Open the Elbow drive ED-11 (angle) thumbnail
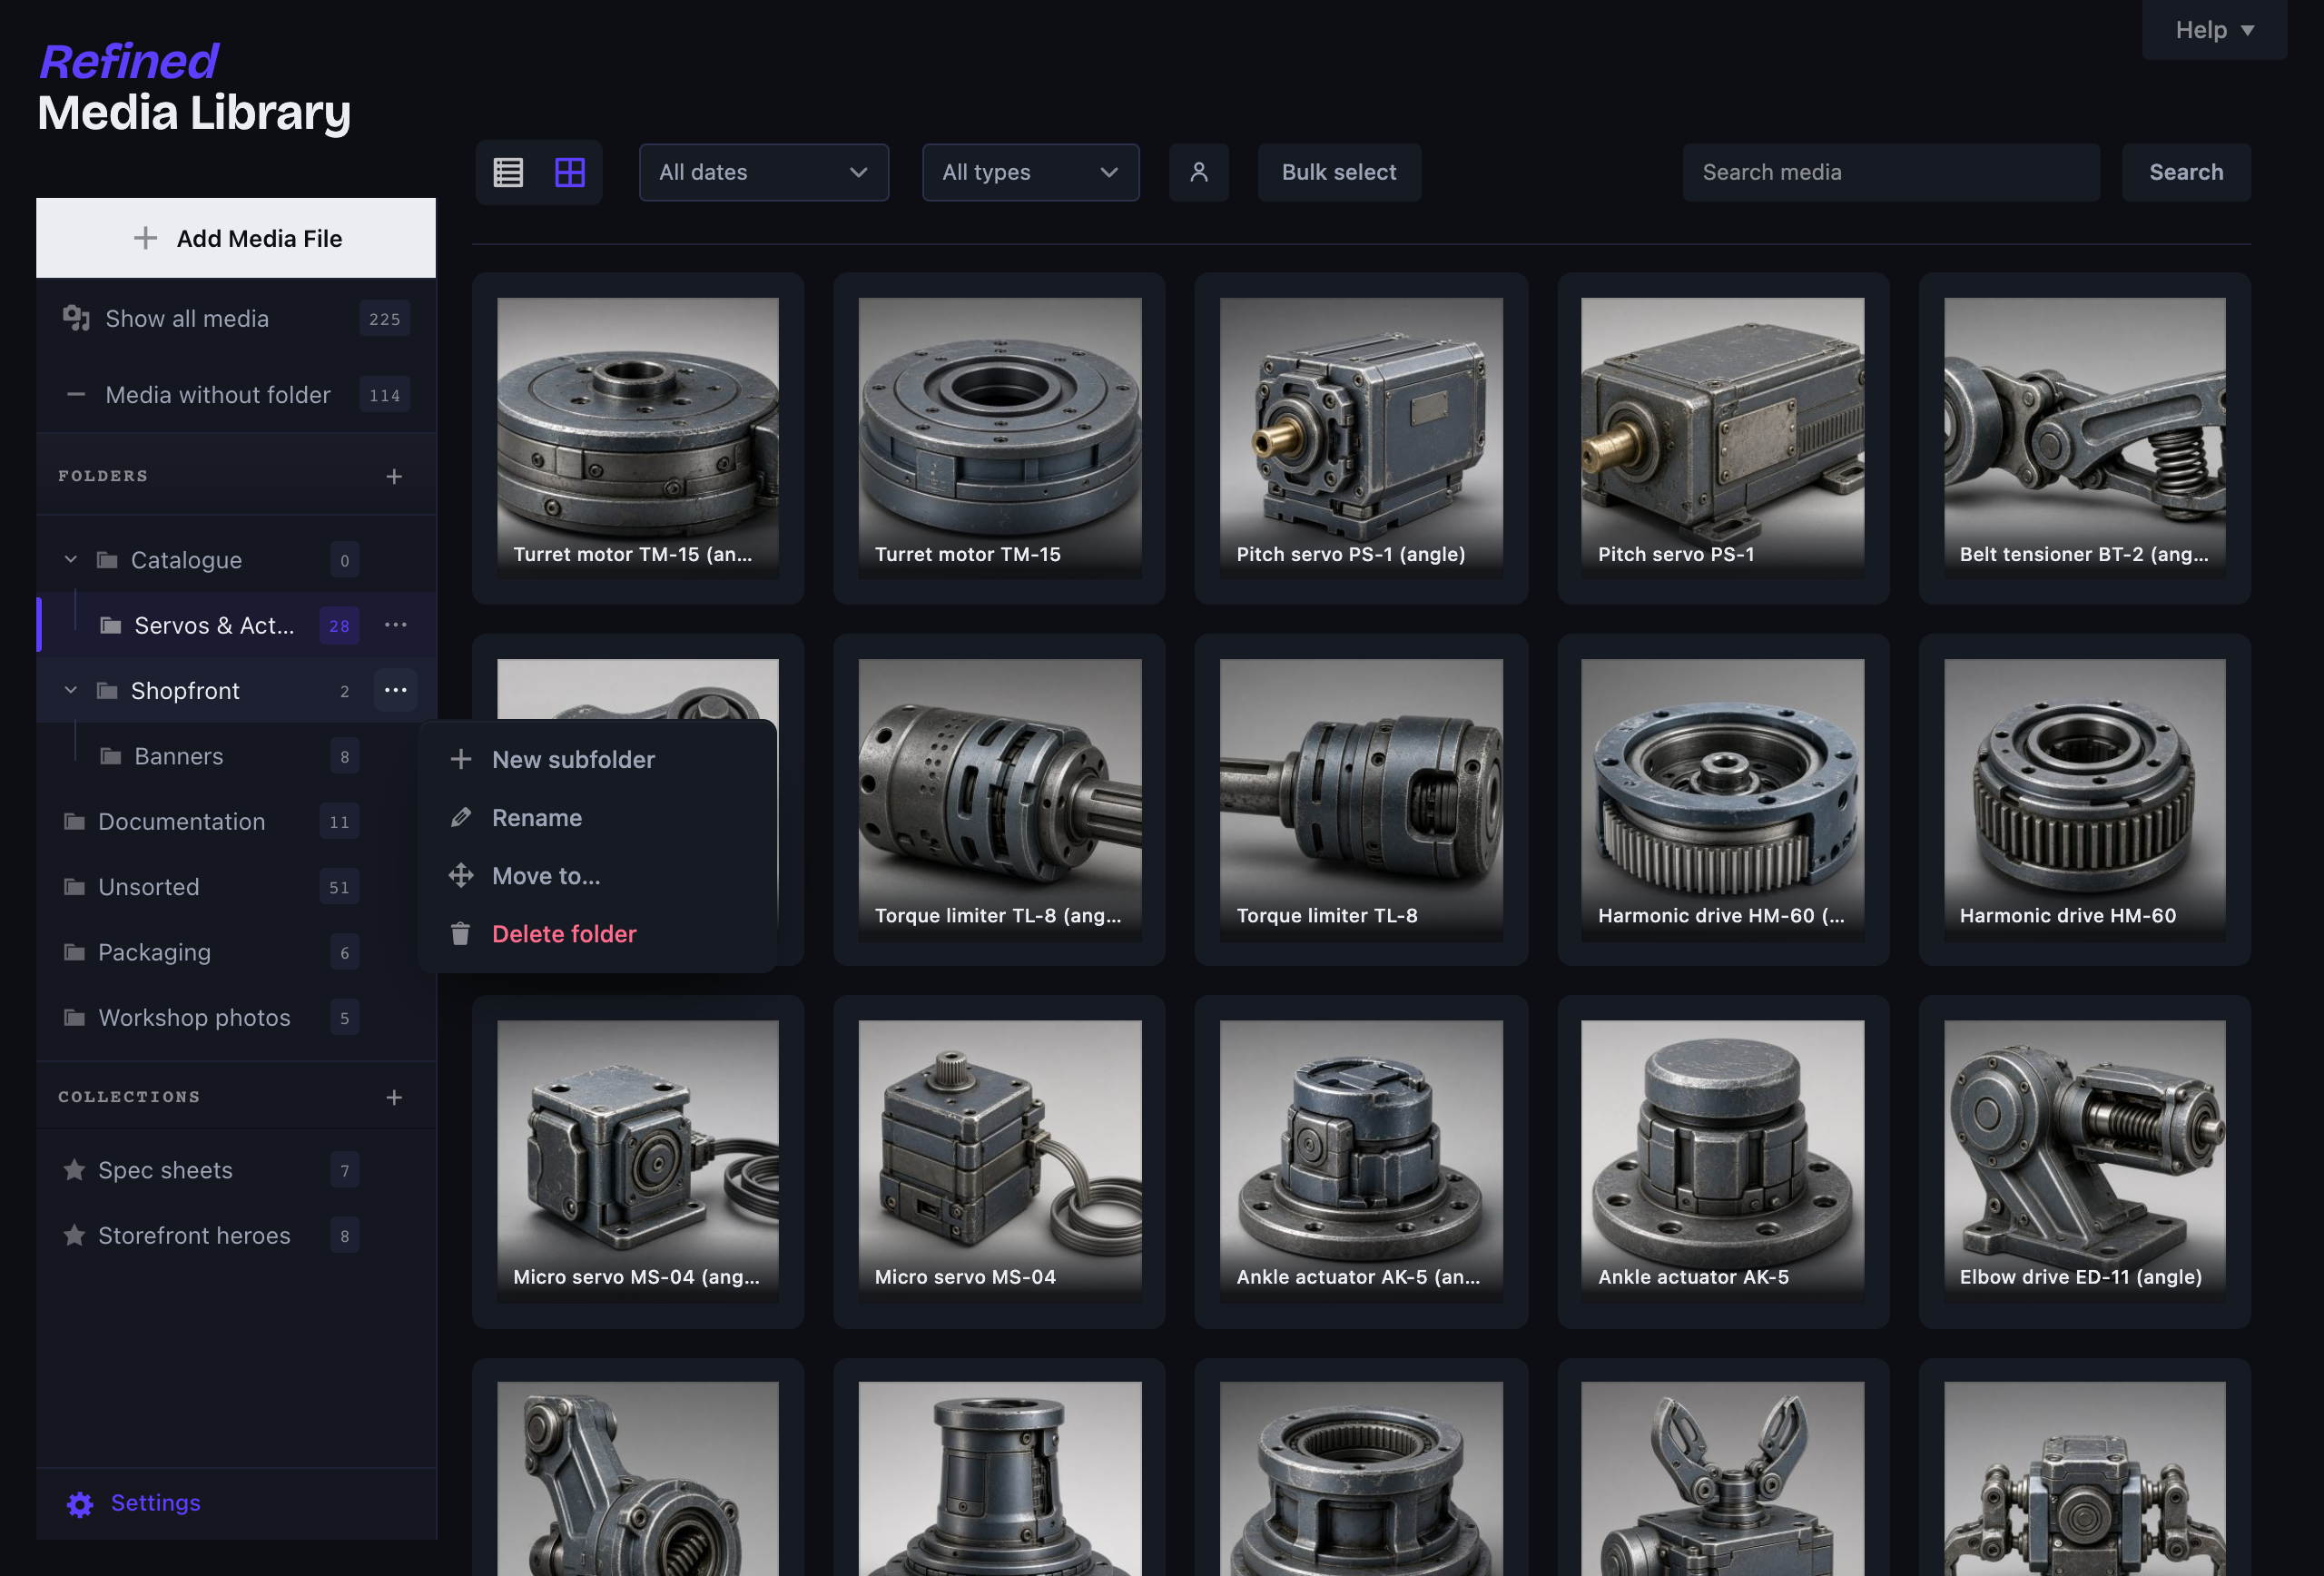The width and height of the screenshot is (2324, 1576). pyautogui.click(x=2084, y=1161)
